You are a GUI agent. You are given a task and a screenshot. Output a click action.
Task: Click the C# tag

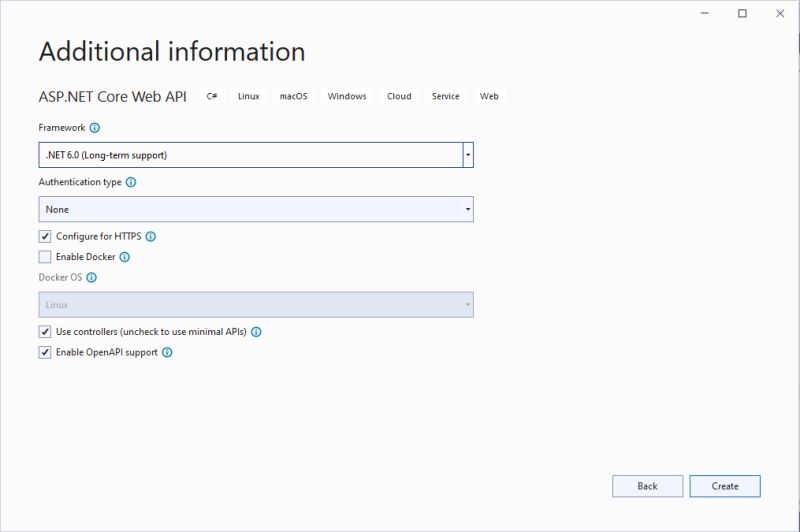tap(212, 96)
